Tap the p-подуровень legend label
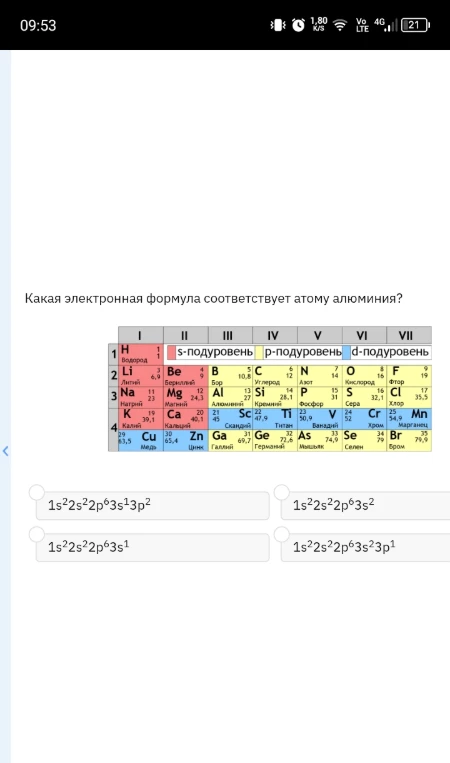450x763 pixels. (x=303, y=352)
